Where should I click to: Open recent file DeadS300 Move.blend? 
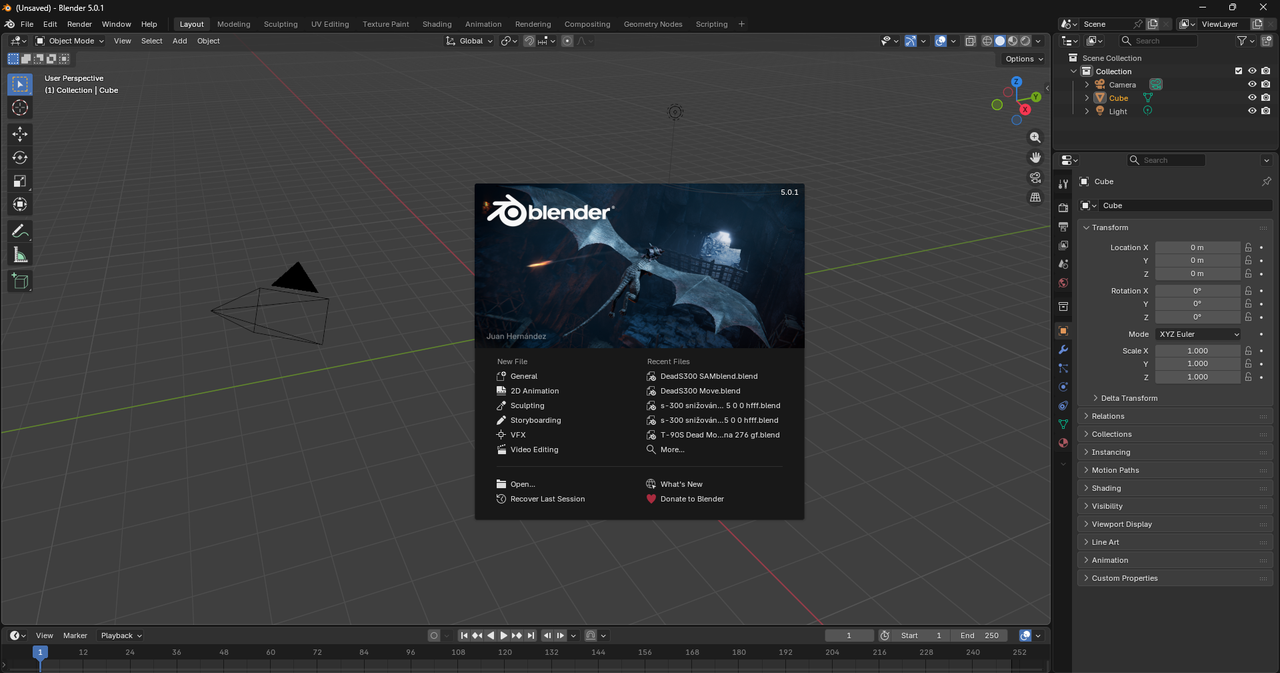tap(700, 391)
